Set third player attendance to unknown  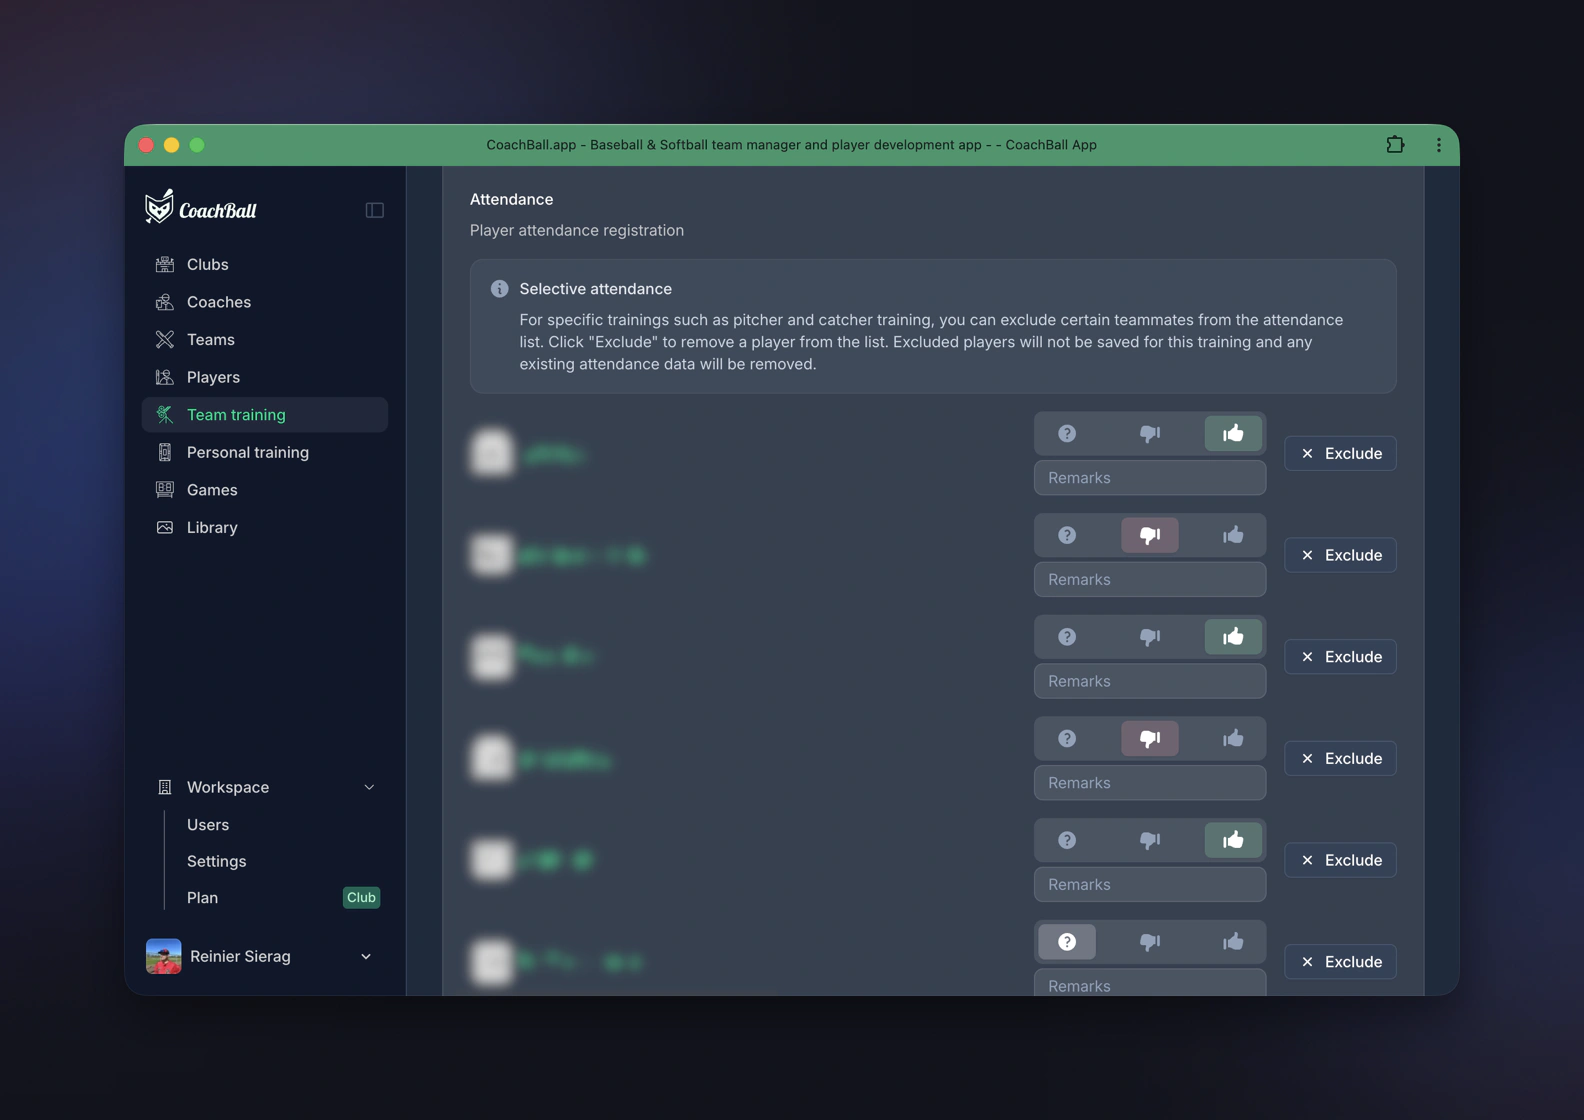pos(1067,637)
